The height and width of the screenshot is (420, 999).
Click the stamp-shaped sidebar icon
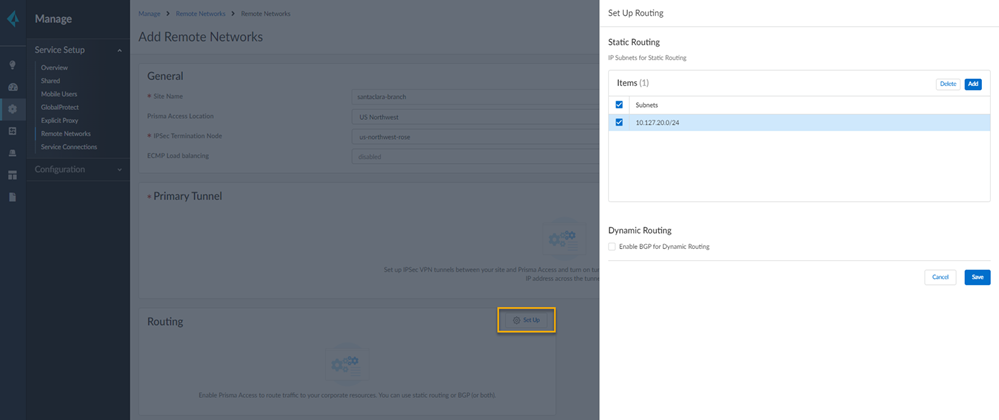[x=13, y=153]
